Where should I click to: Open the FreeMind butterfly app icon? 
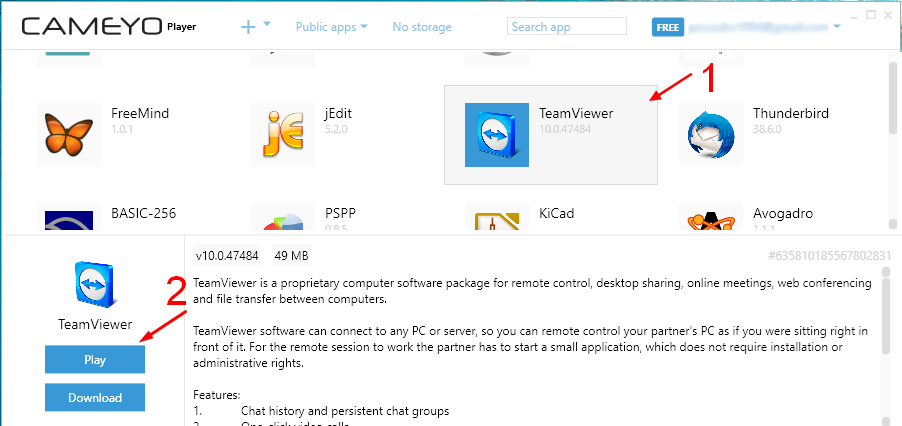pos(69,135)
